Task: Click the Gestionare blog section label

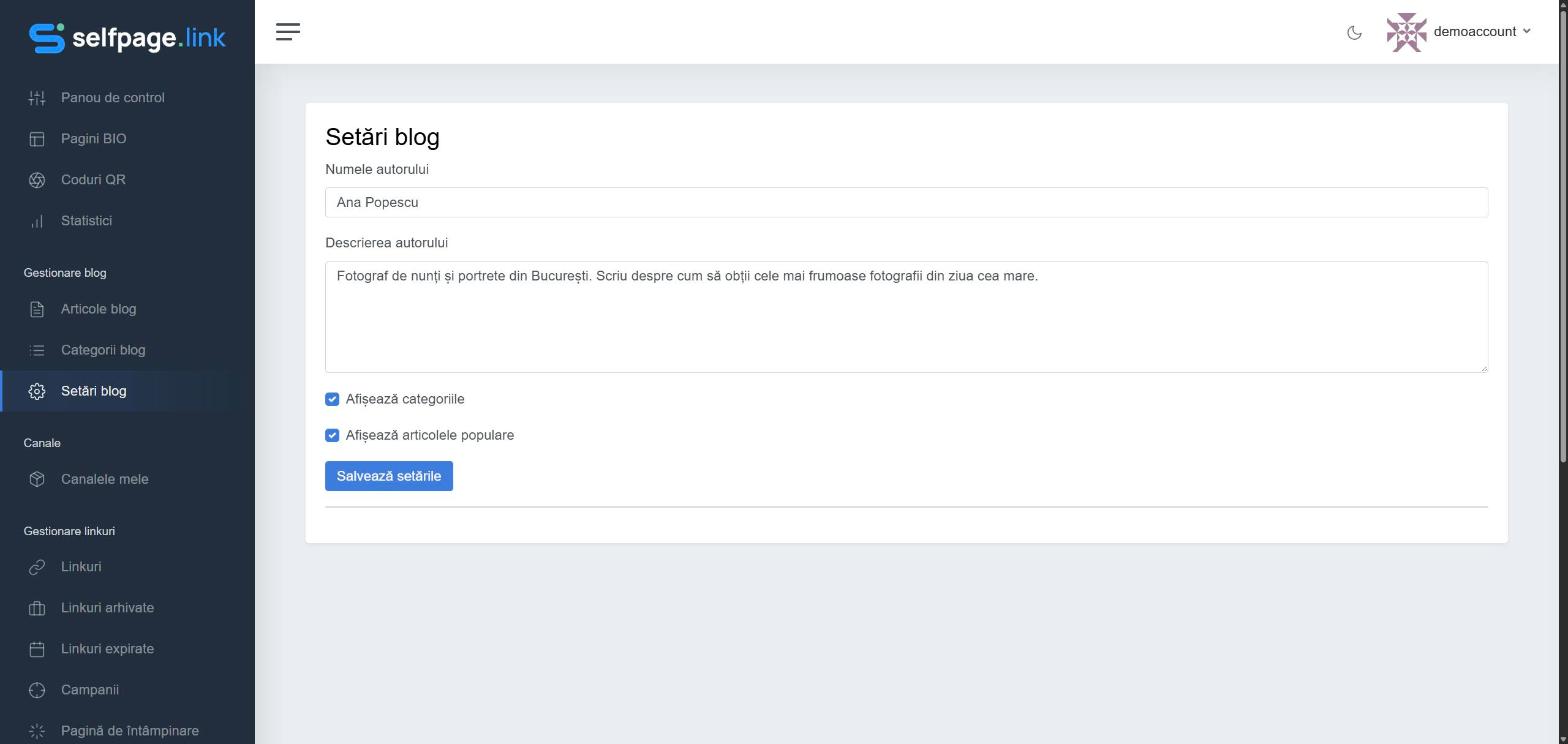Action: (65, 273)
